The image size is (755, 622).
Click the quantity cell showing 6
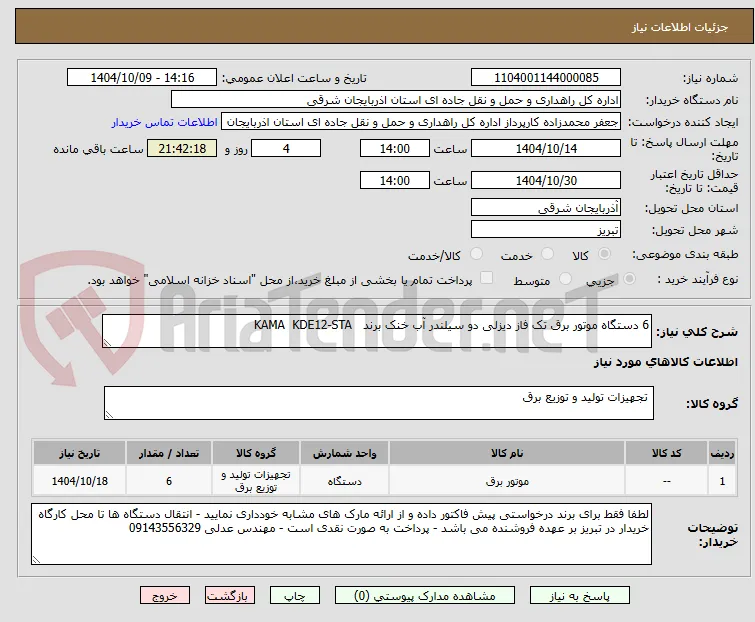169,480
